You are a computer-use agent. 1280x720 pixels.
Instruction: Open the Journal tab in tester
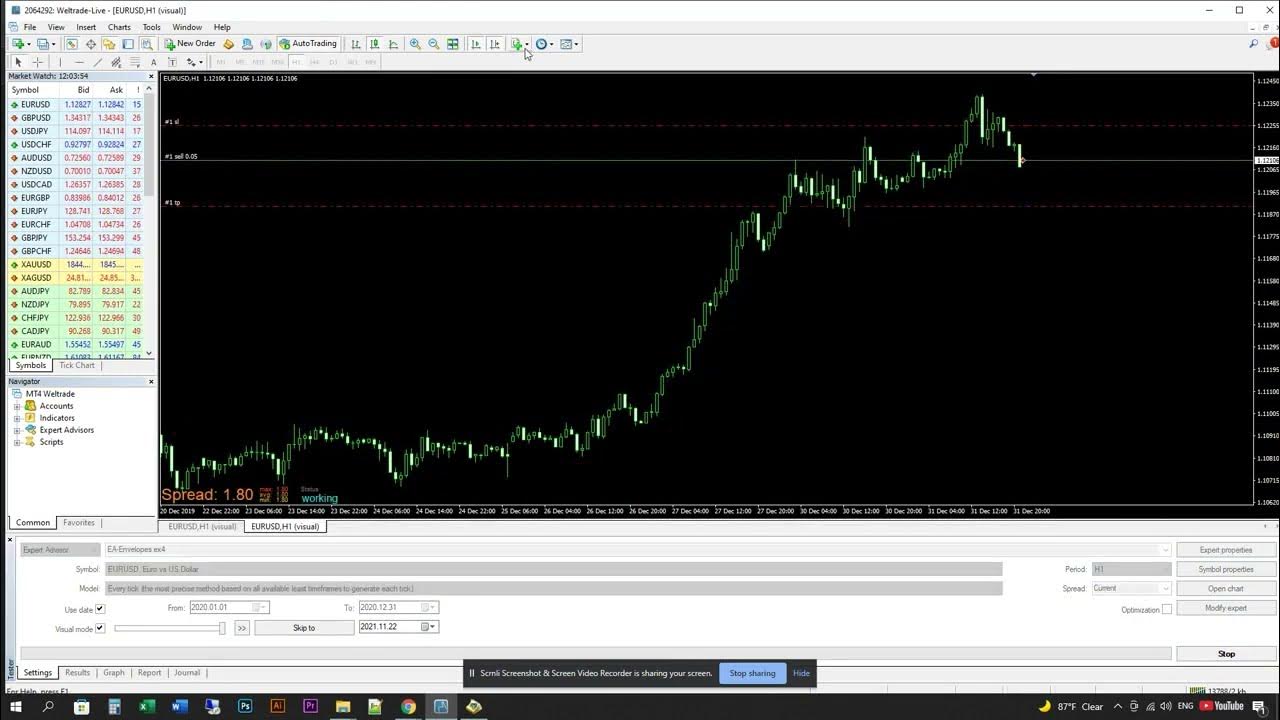187,673
